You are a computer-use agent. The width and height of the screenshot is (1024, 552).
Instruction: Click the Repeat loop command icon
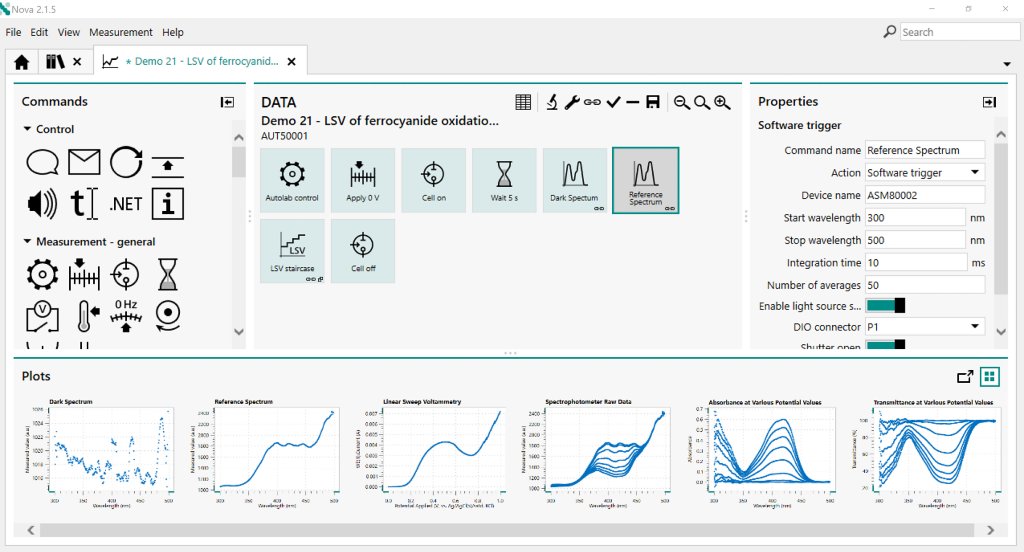[126, 162]
